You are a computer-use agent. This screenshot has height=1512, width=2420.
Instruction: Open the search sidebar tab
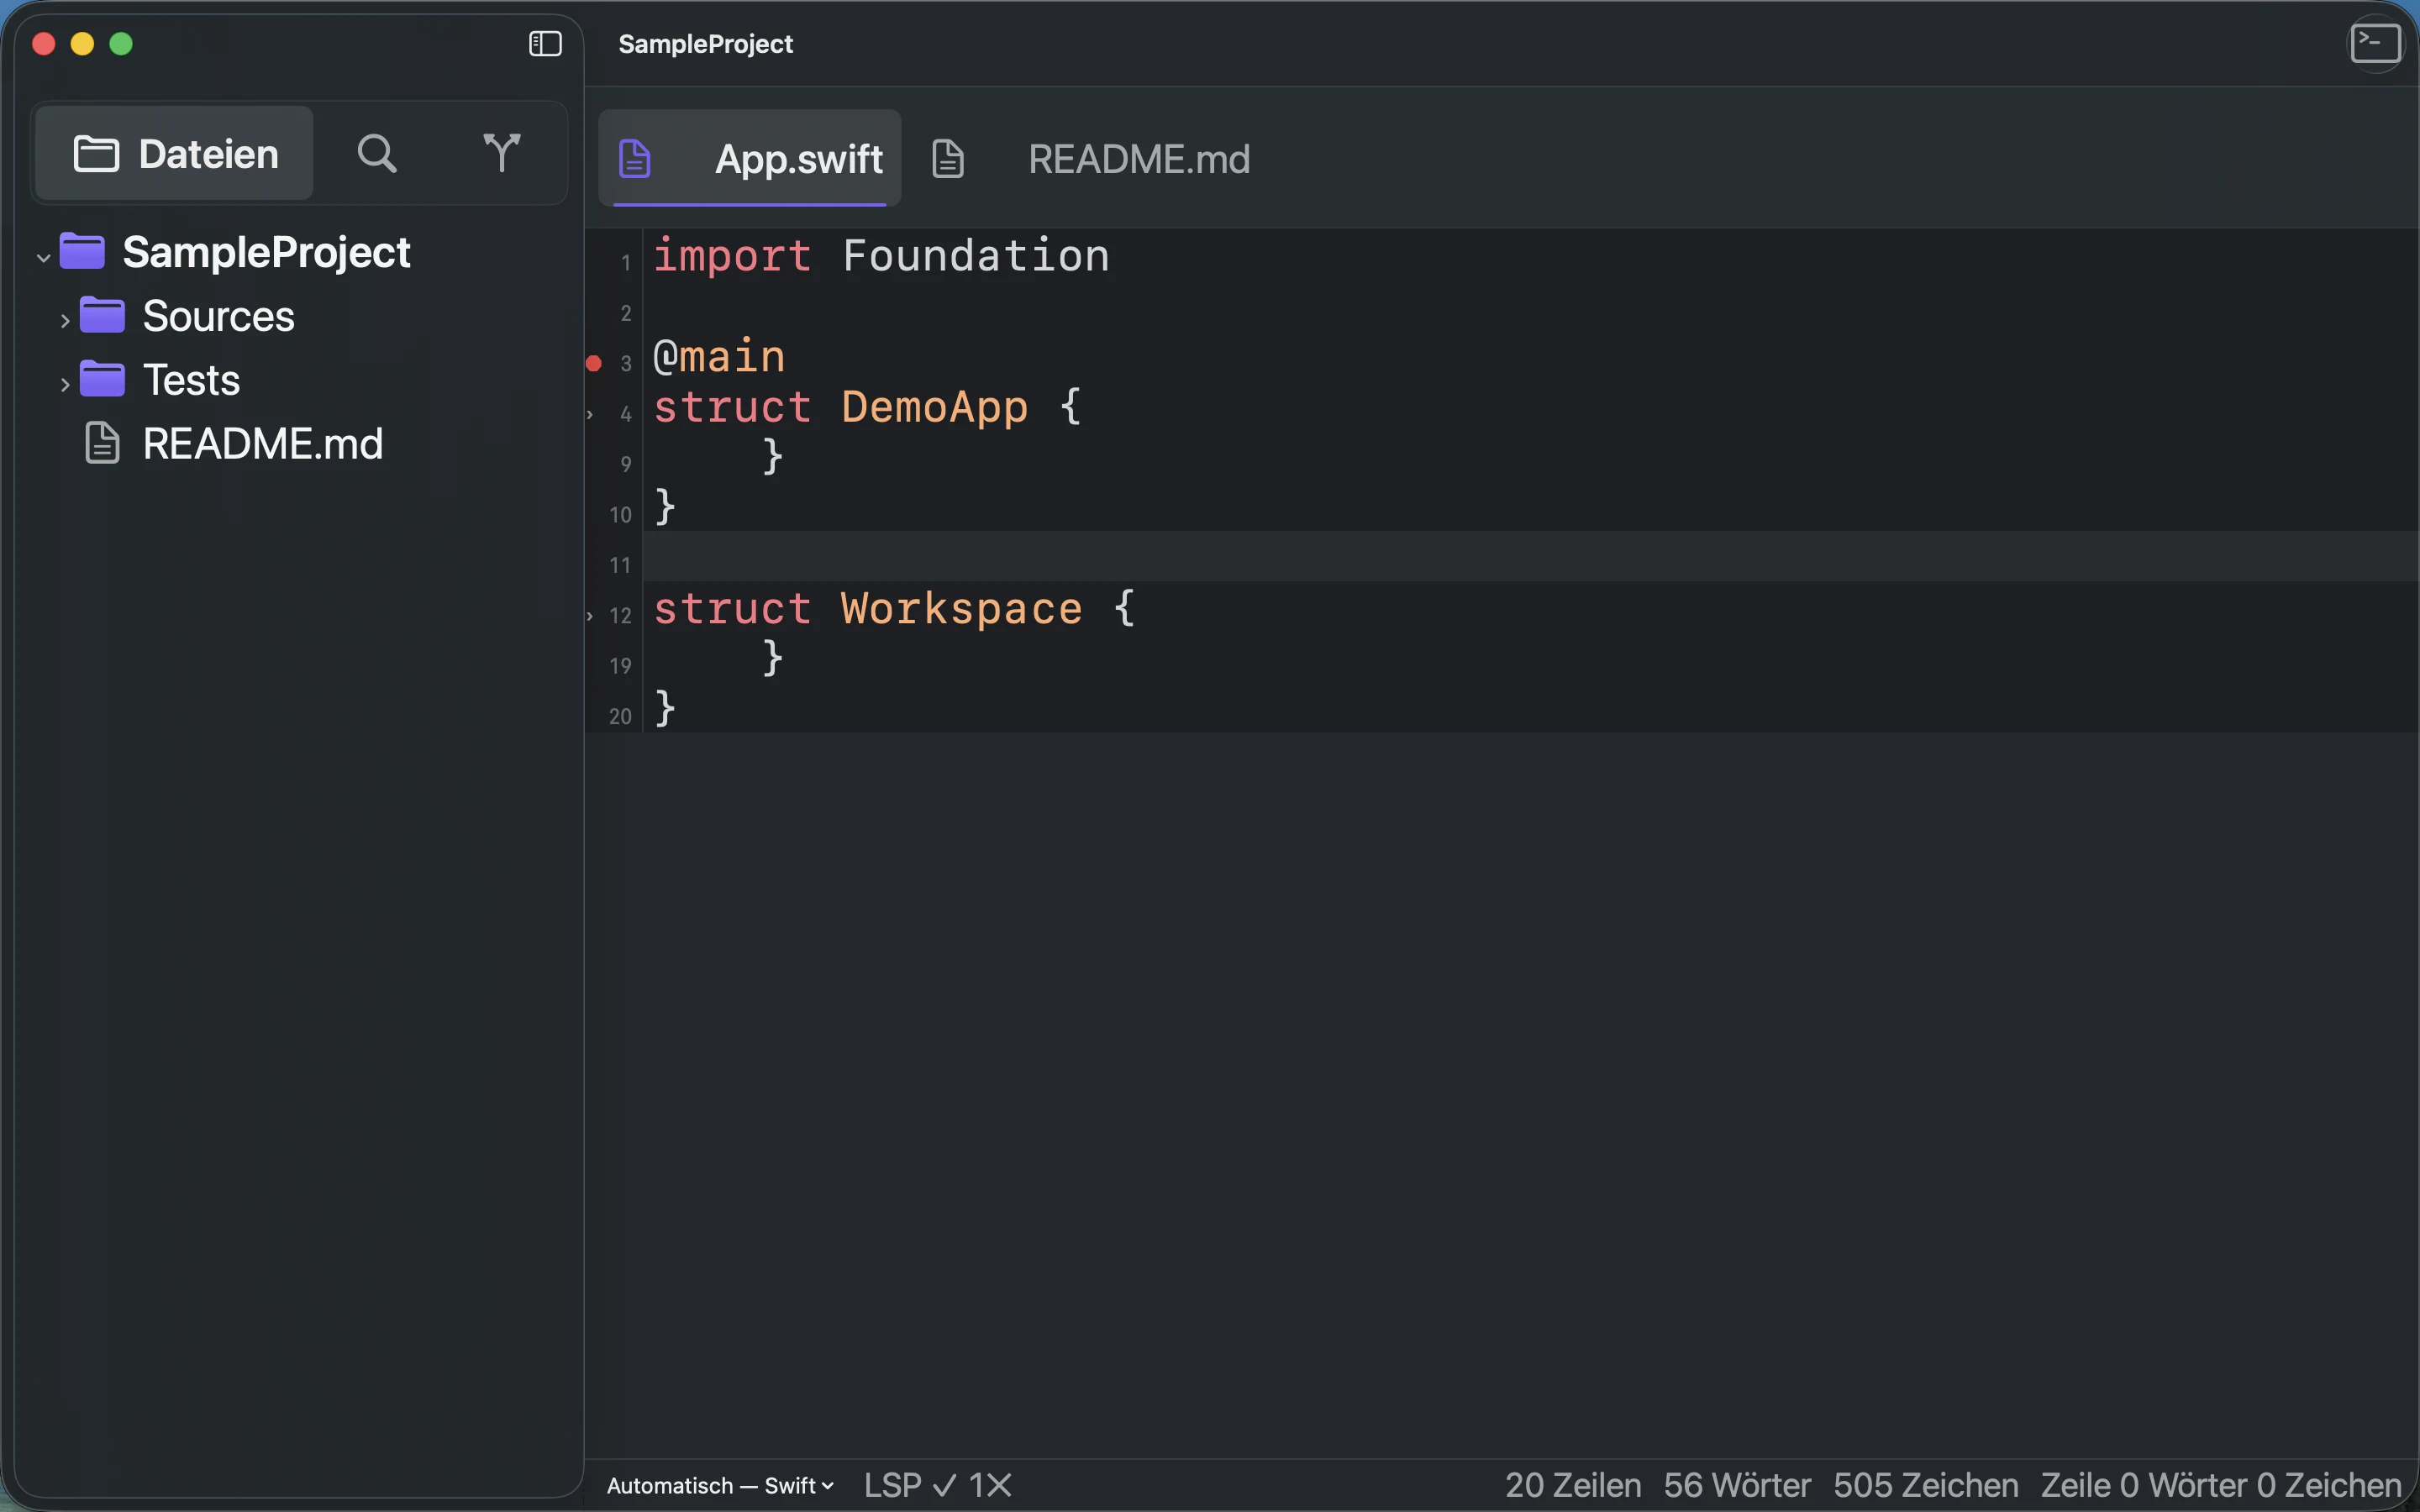pos(377,154)
